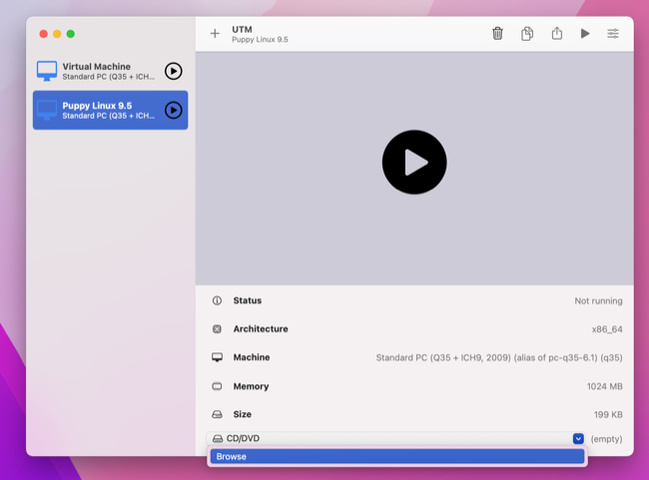Run Puppy Linux 9.5 from sidebar play icon
This screenshot has height=480, width=649.
(x=173, y=110)
